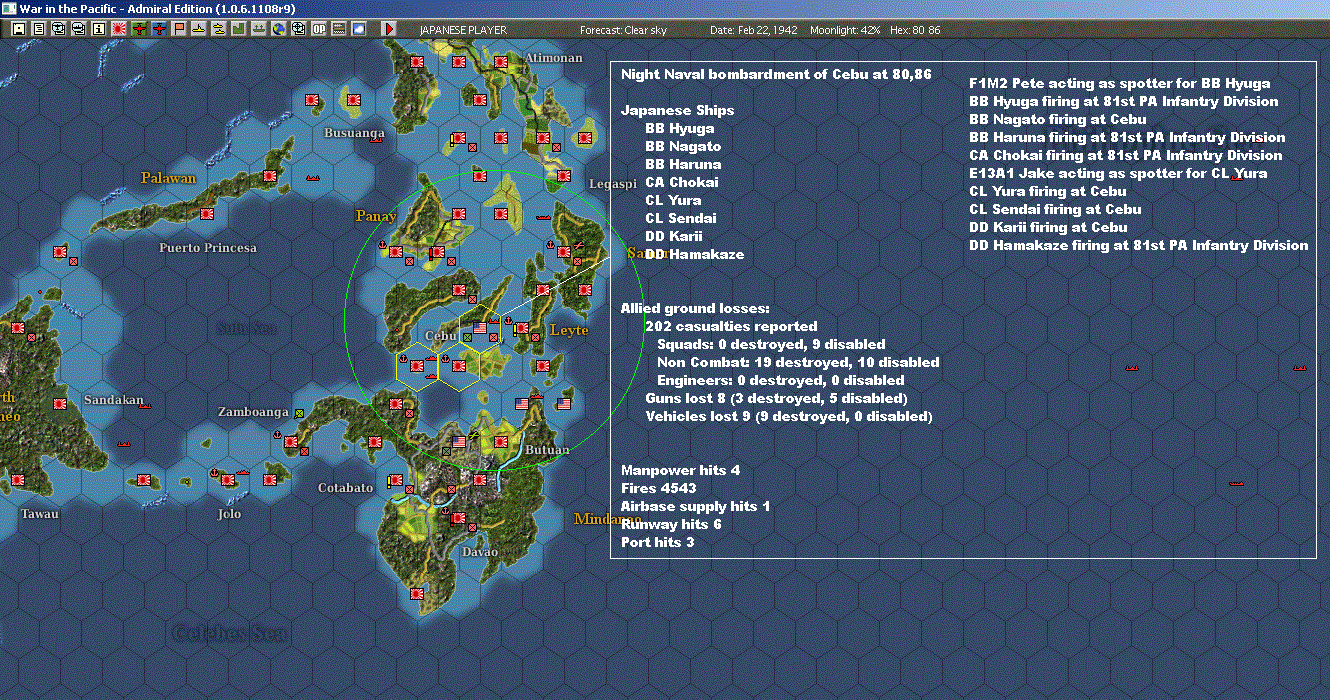Click the green land shape toolbar icon
This screenshot has width=1330, height=700.
[238, 29]
